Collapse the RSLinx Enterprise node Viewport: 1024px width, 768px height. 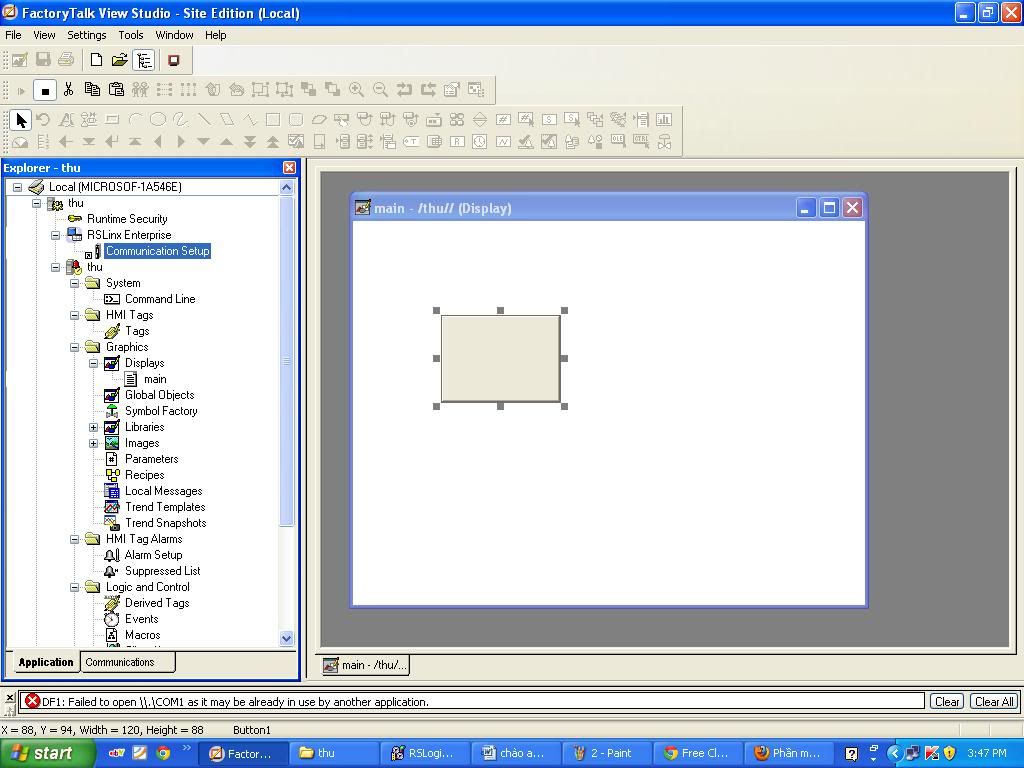(x=56, y=235)
